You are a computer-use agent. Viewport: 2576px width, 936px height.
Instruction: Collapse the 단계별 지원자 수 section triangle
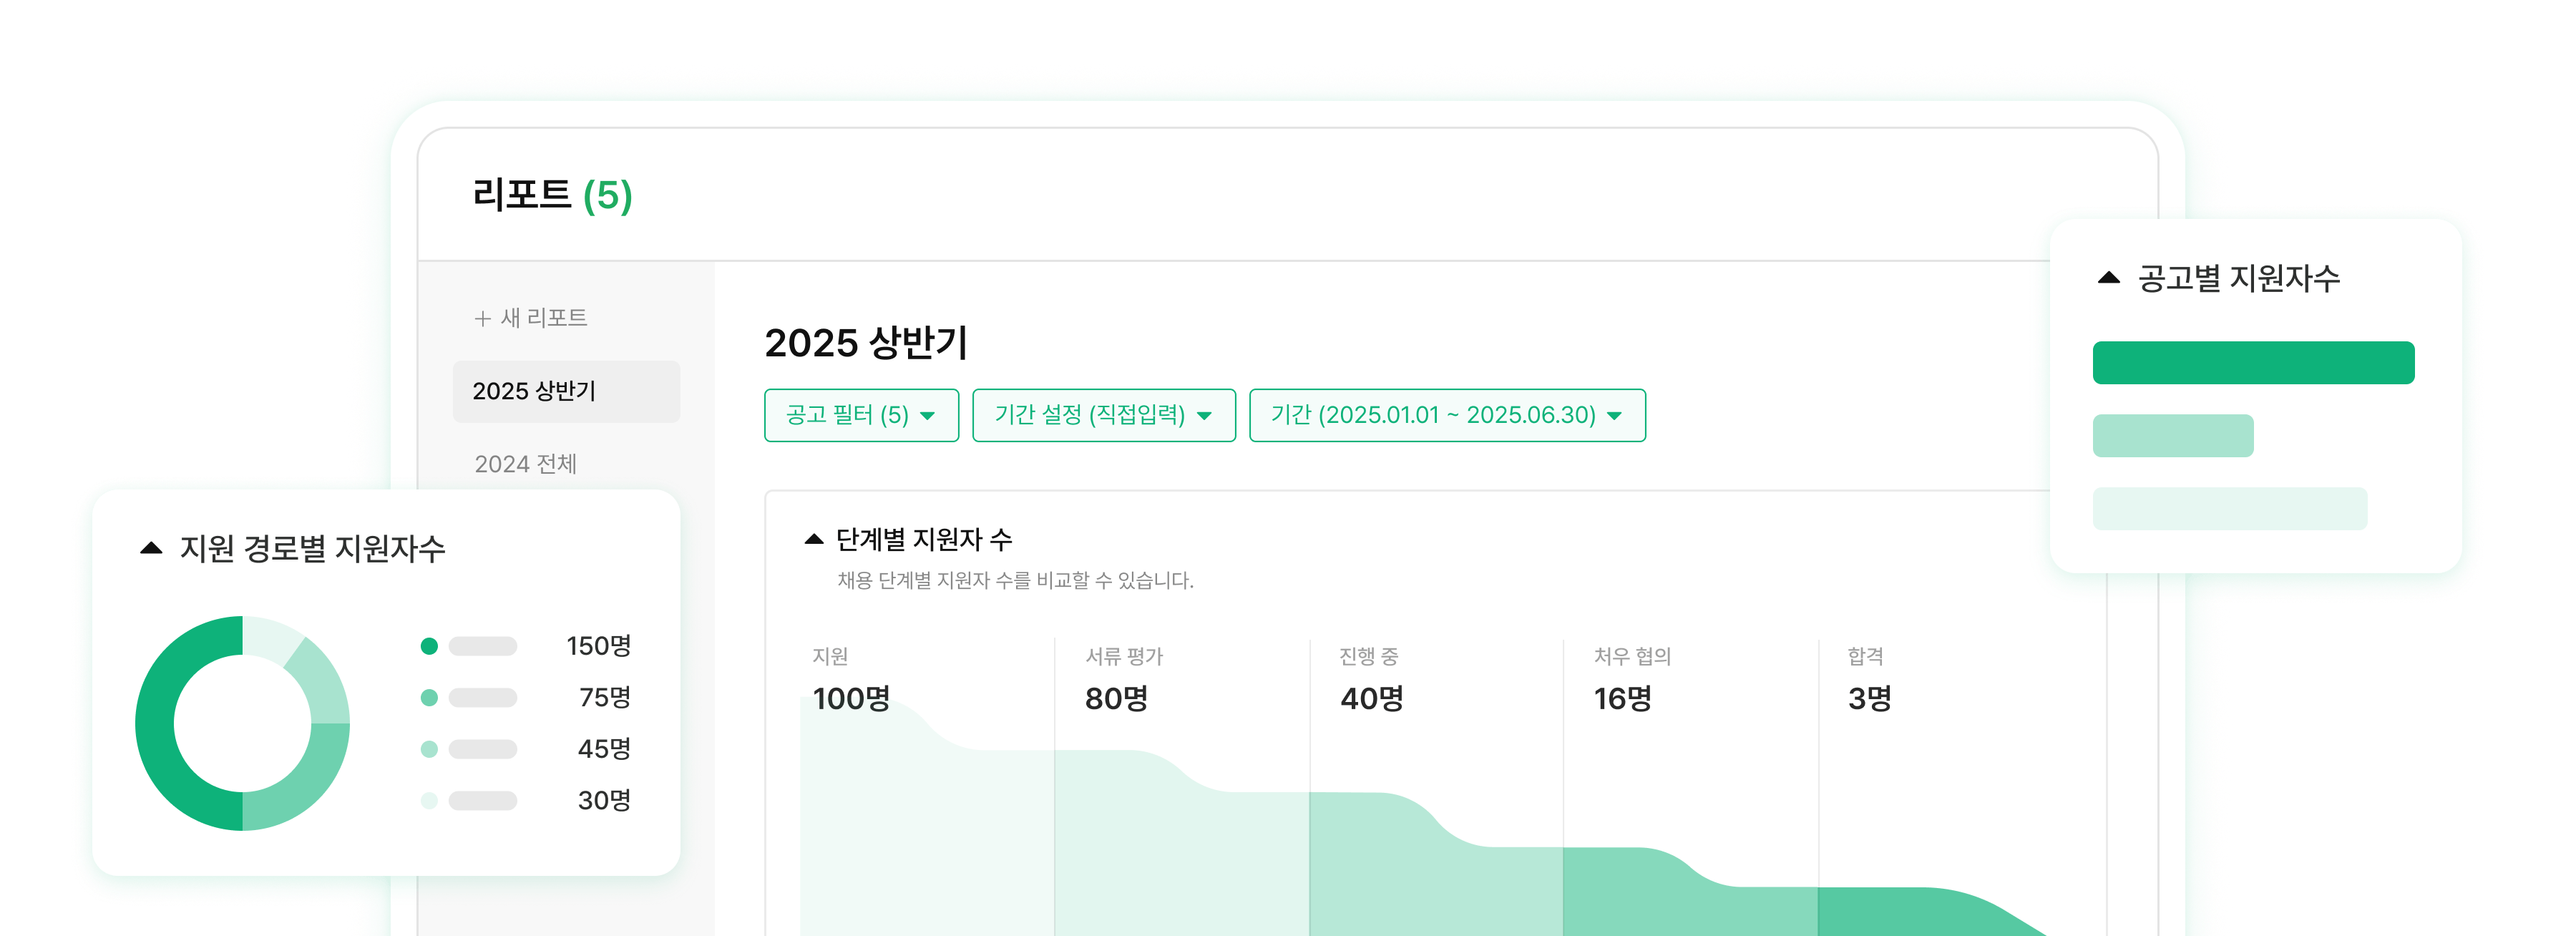814,540
